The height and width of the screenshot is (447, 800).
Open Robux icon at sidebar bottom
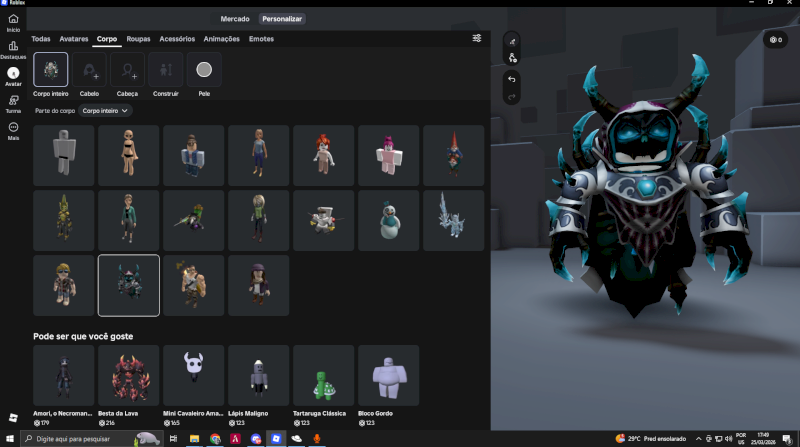pyautogui.click(x=13, y=418)
